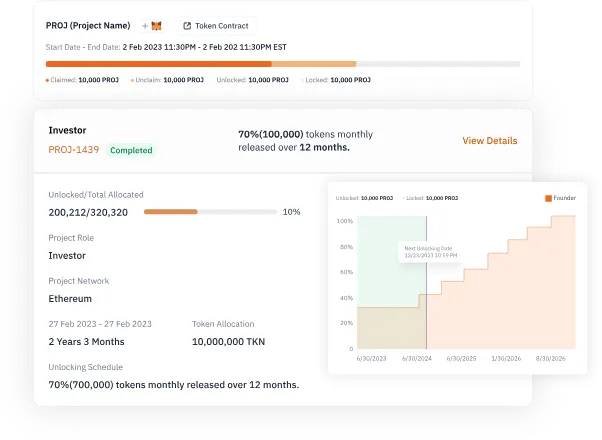Click the plus icon beside MetaMask
The width and height of the screenshot is (602, 440).
coord(145,26)
